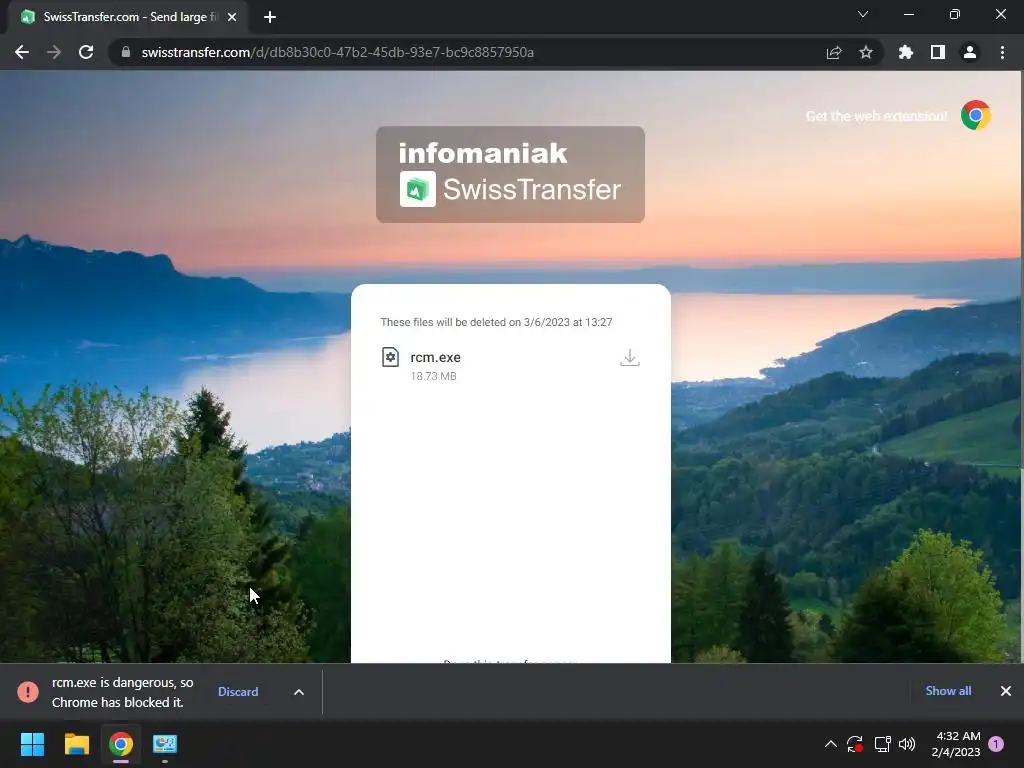
Task: Open a new browser tab
Action: 270,17
